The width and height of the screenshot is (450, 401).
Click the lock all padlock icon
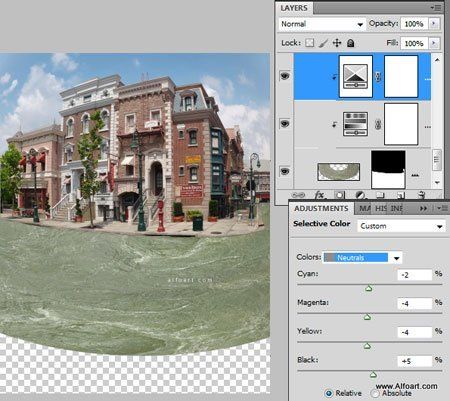(x=350, y=43)
